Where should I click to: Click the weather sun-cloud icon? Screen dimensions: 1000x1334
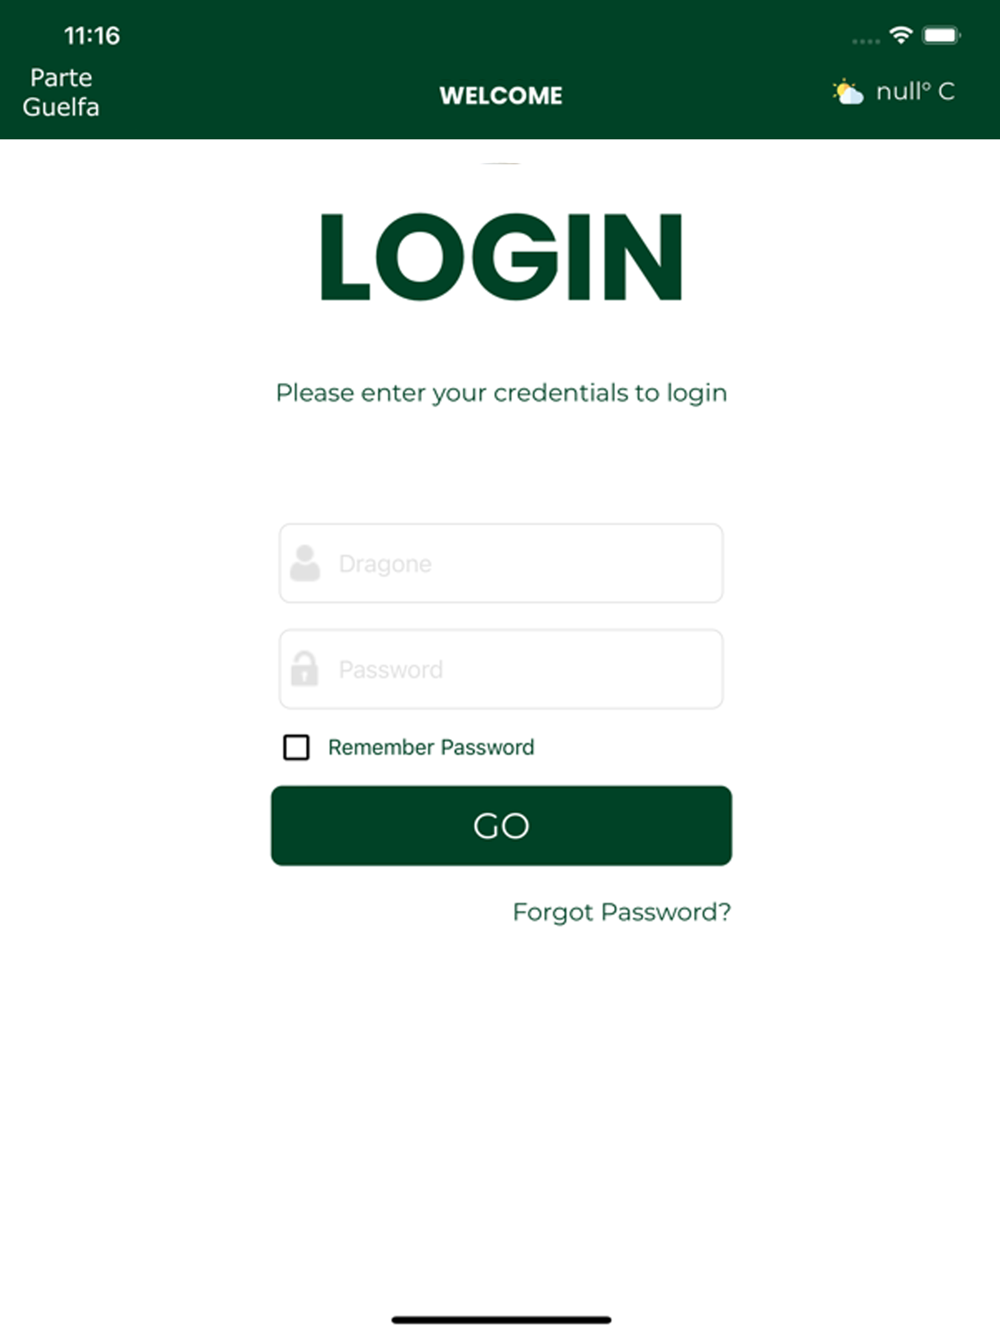tap(848, 92)
